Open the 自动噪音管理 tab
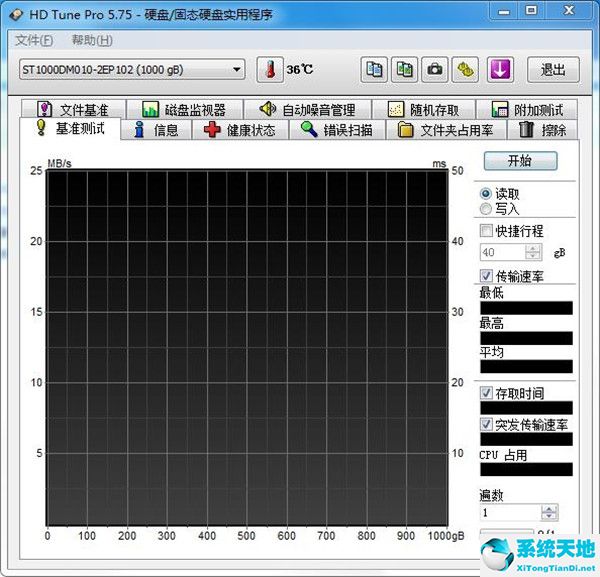 [308, 110]
